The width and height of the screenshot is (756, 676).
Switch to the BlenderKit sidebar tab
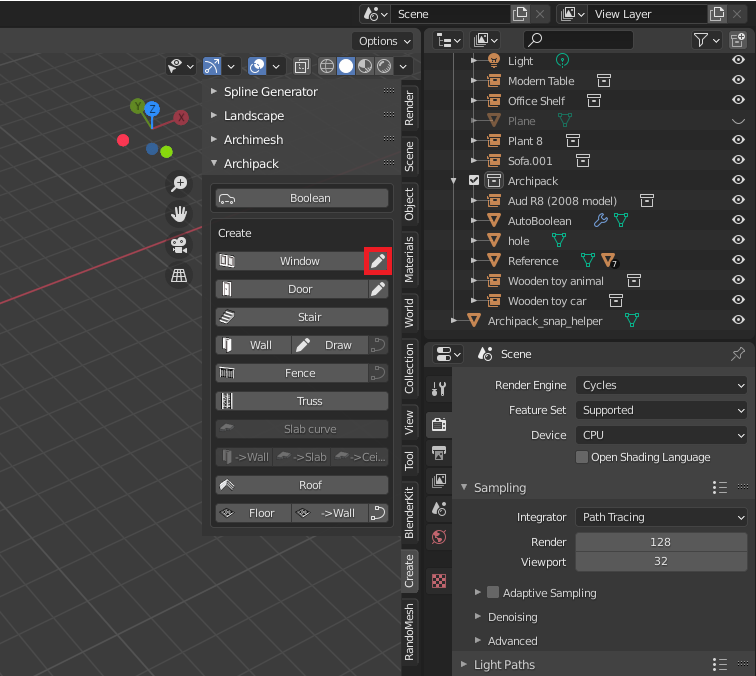[409, 513]
